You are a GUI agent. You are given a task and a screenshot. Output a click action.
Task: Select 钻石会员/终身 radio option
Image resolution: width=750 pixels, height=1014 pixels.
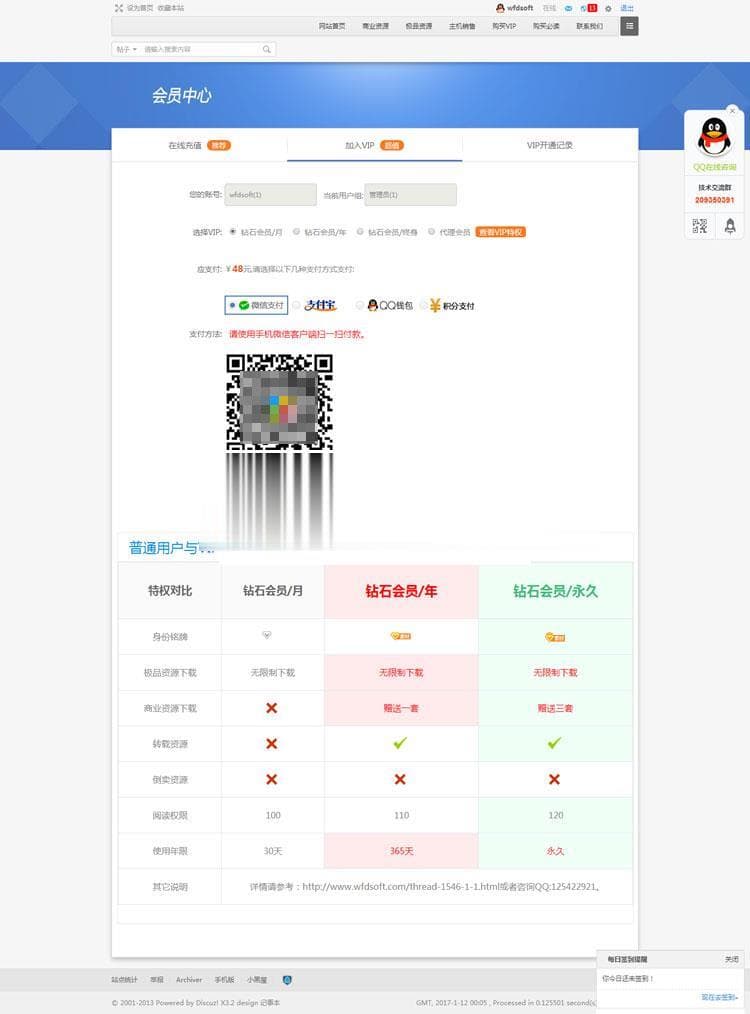pyautogui.click(x=360, y=232)
